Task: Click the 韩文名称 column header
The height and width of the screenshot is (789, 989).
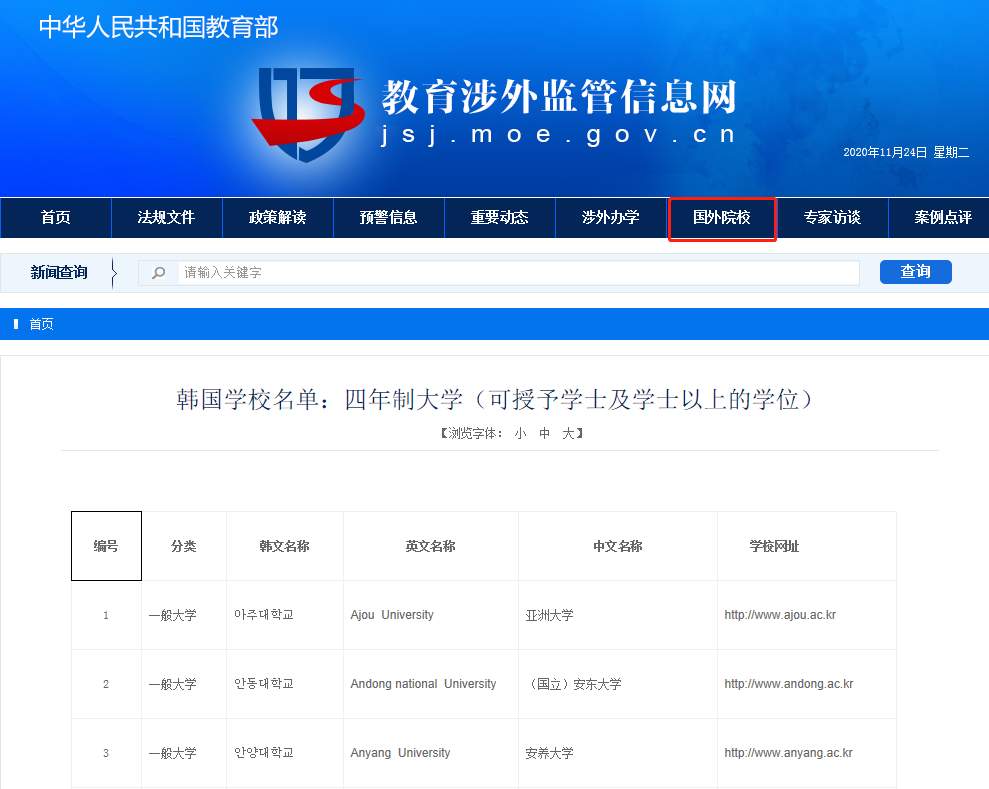Action: pyautogui.click(x=284, y=546)
